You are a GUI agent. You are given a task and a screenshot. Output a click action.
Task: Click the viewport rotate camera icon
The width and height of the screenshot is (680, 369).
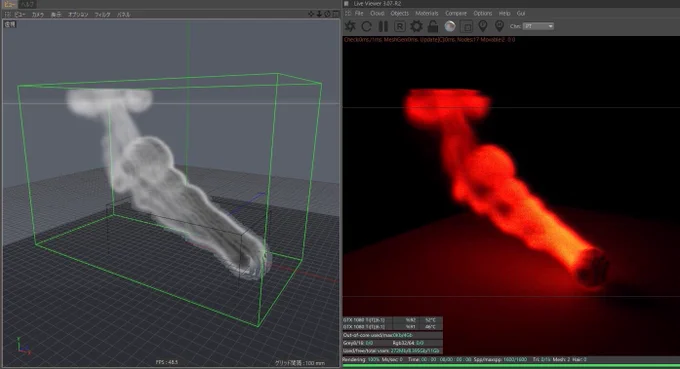click(x=327, y=14)
